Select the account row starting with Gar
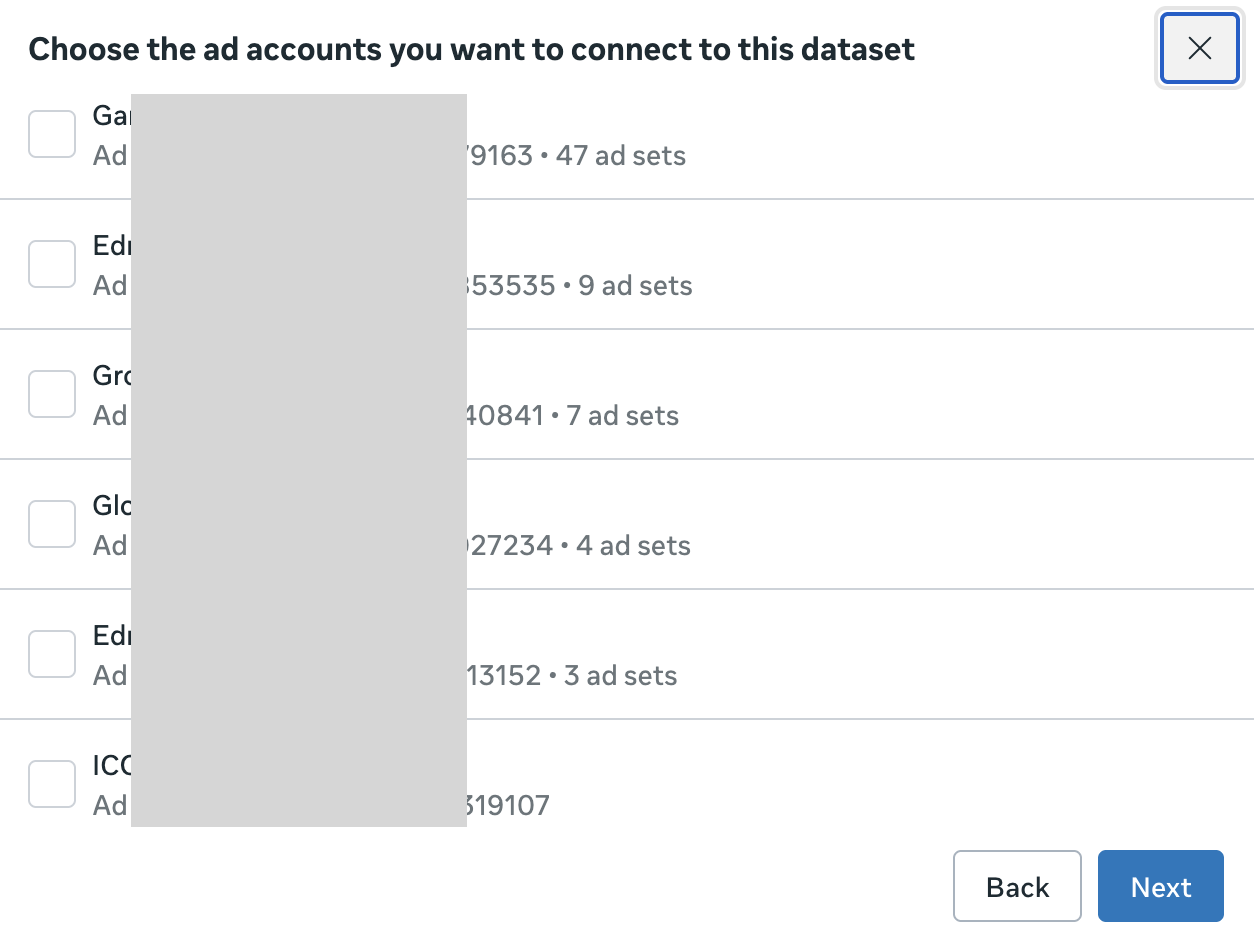This screenshot has width=1254, height=944. pos(627,135)
